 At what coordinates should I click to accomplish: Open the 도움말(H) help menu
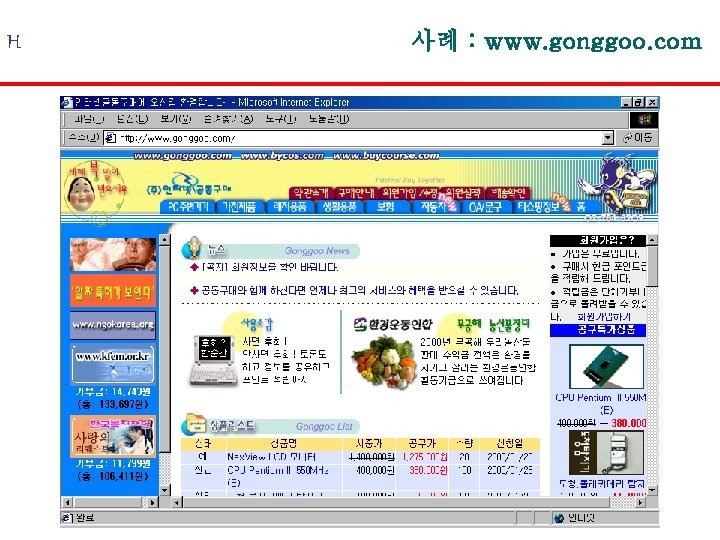point(329,119)
